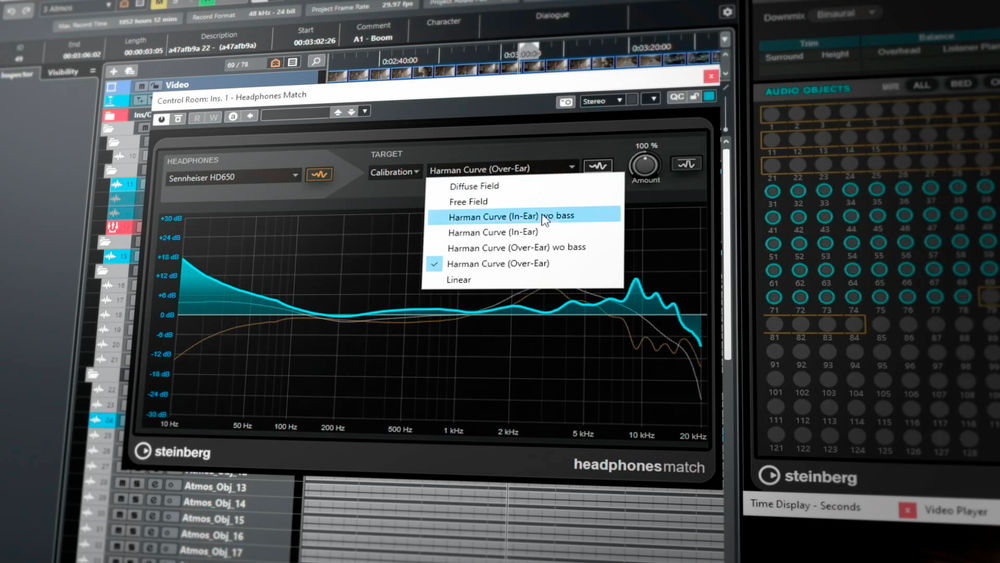Click the Amount knob
Screen dimensions: 1000x563
click(x=646, y=162)
